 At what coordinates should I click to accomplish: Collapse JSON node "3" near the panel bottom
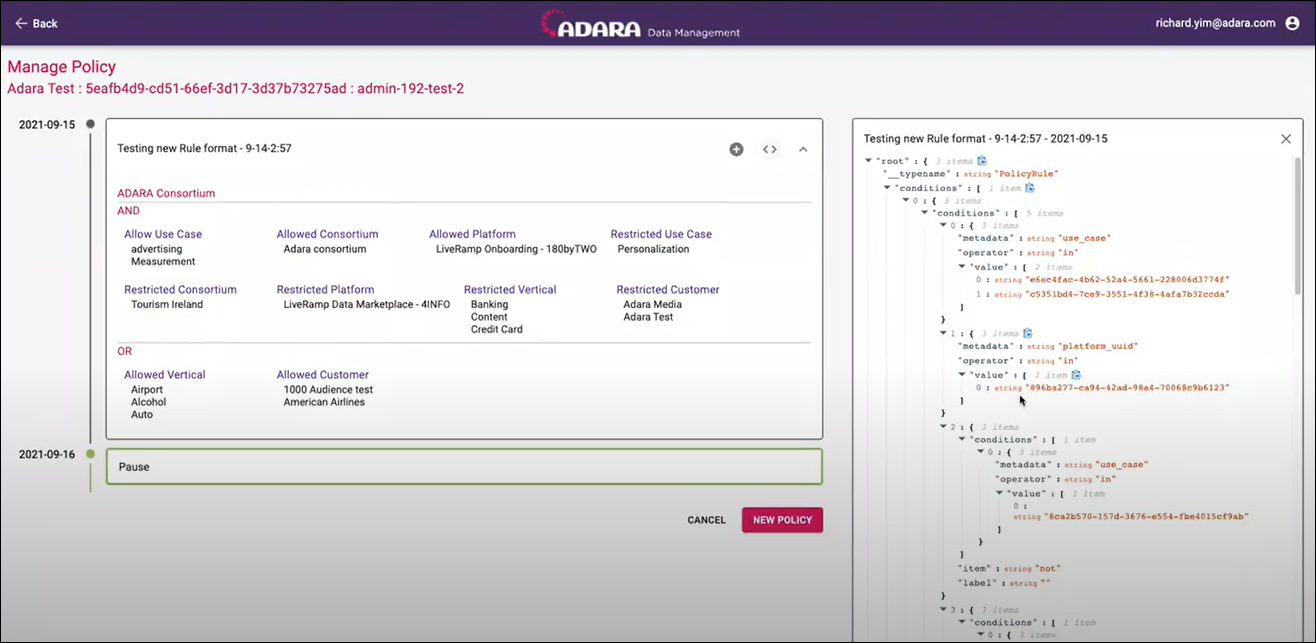click(943, 609)
